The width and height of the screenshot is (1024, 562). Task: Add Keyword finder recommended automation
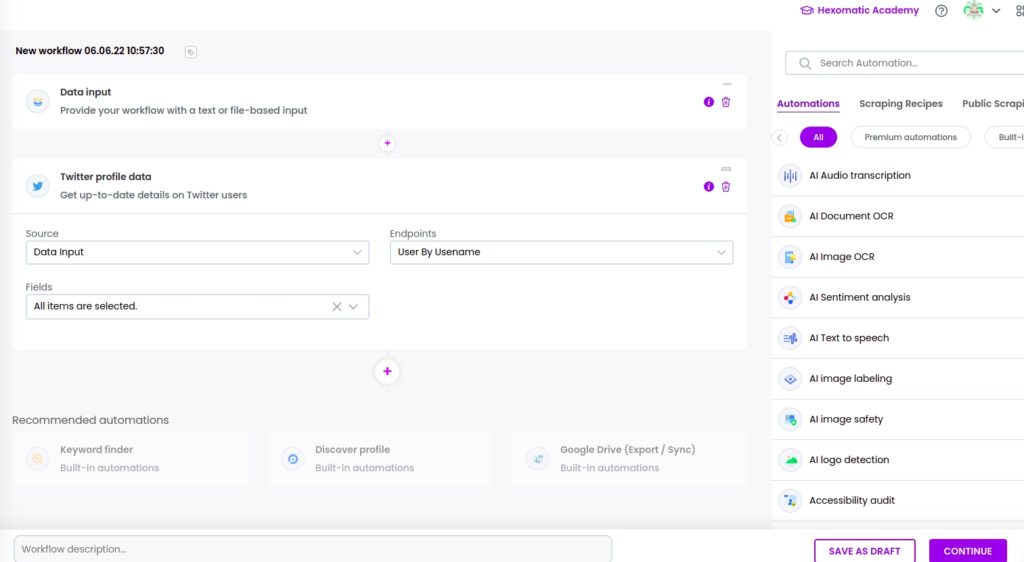[x=129, y=459]
